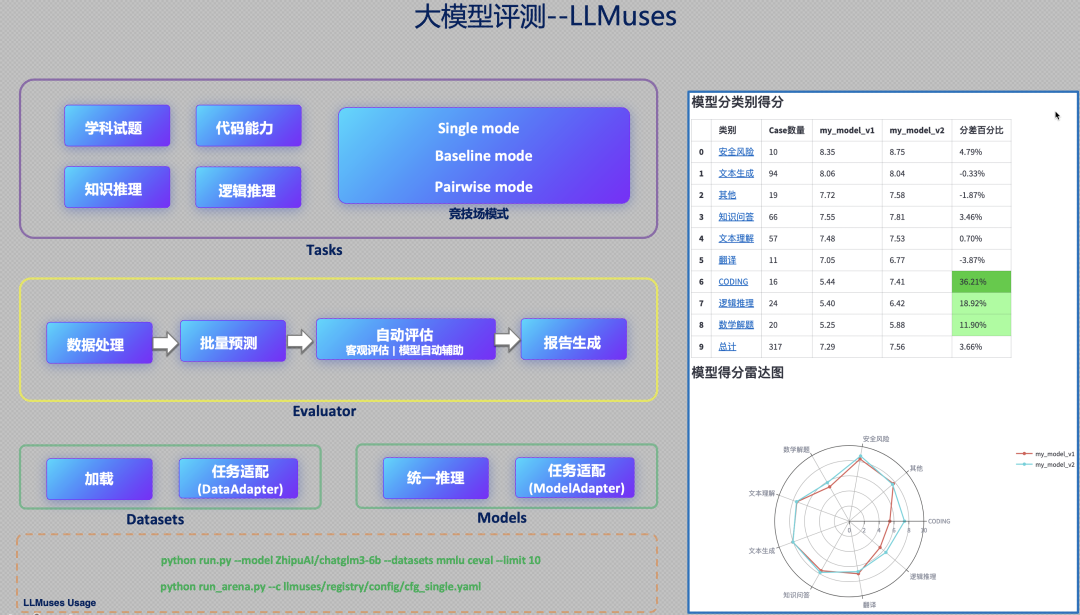Open the 文本理解 category link

(736, 239)
